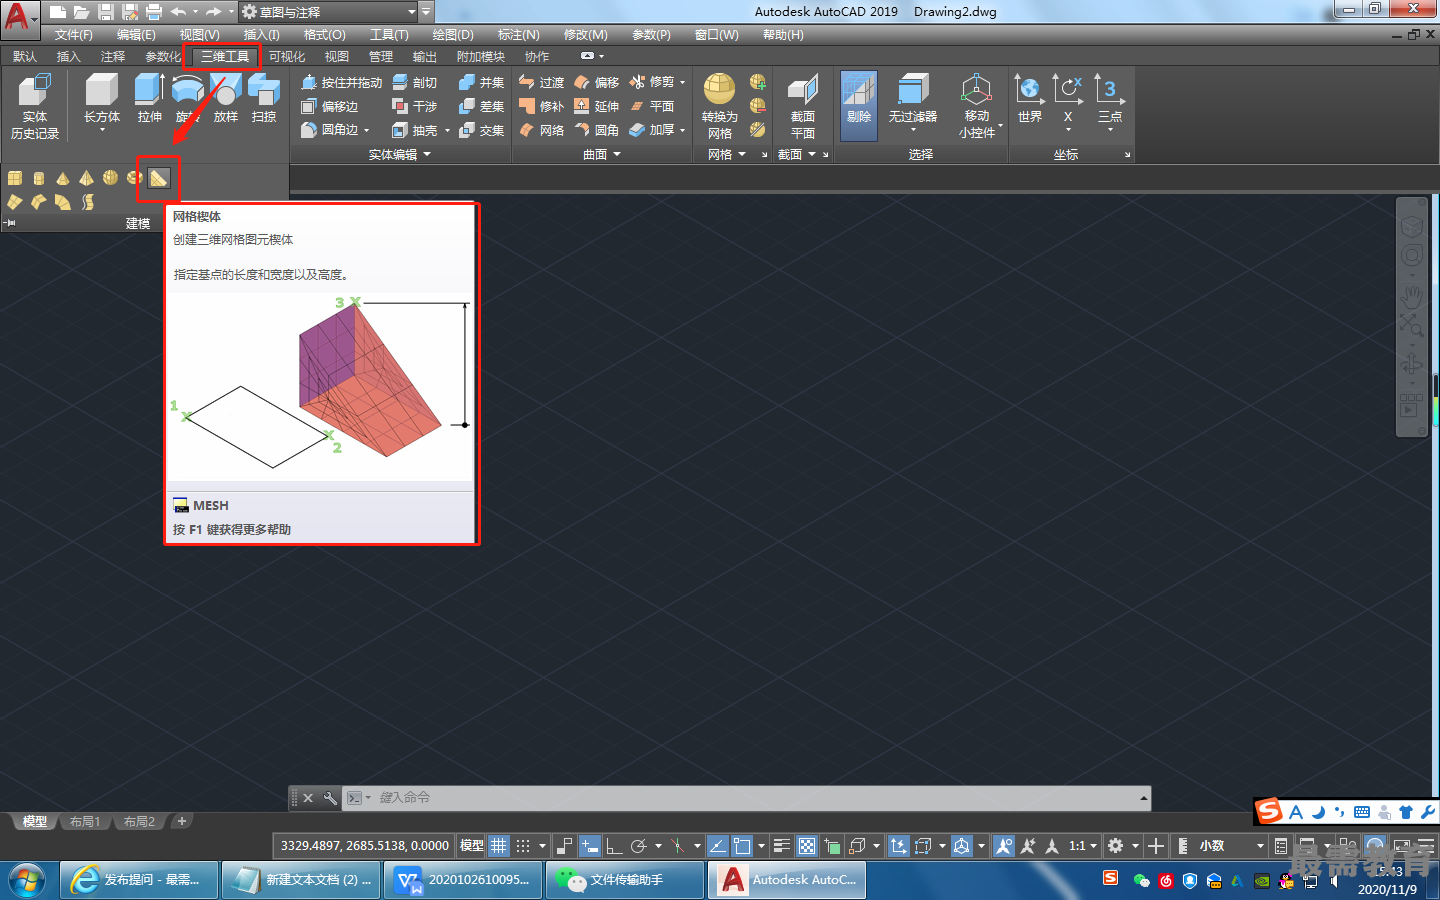Toggle dynamic input in status bar
1440x900 pixels.
590,846
